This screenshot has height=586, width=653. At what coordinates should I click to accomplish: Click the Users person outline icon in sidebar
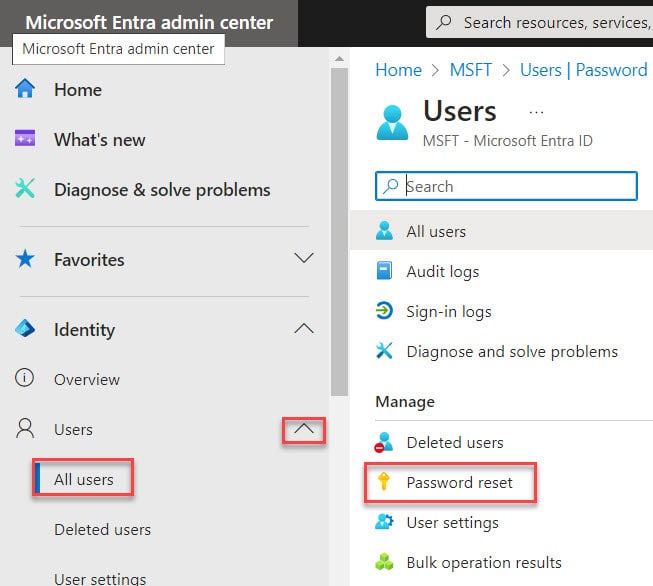click(25, 429)
